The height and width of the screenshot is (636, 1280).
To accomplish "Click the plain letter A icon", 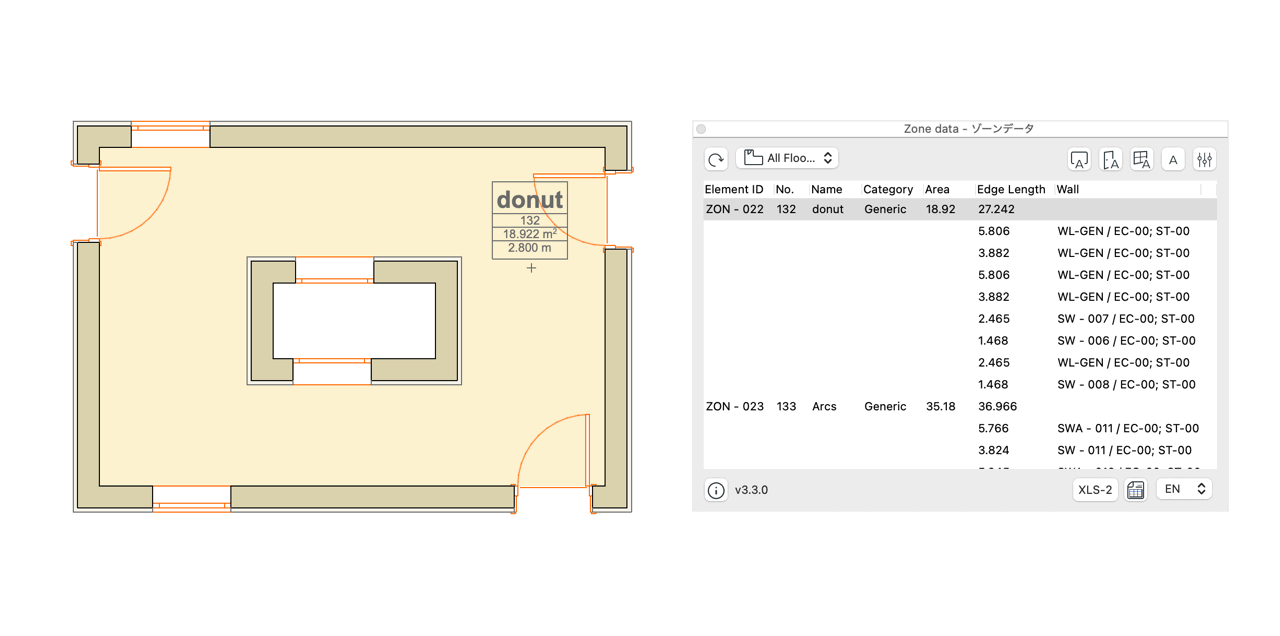I will click(1173, 159).
